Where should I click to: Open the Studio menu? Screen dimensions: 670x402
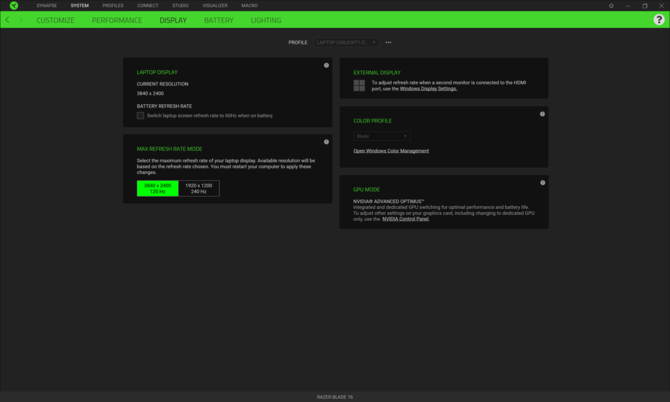click(180, 6)
